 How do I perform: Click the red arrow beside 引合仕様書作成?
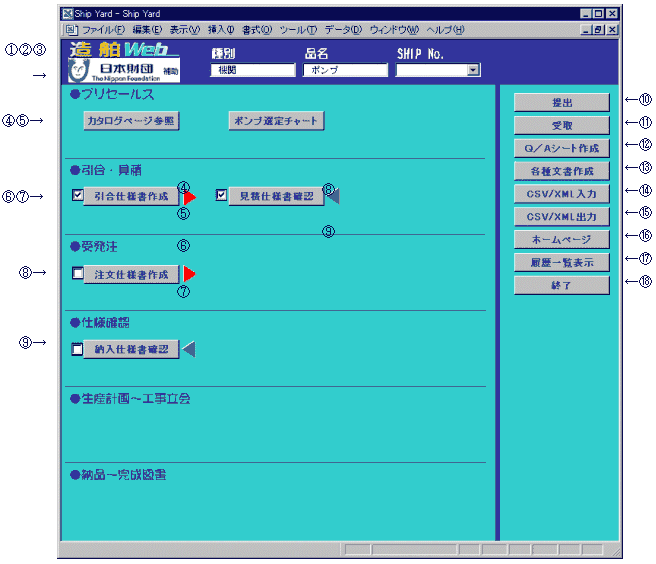[190, 197]
